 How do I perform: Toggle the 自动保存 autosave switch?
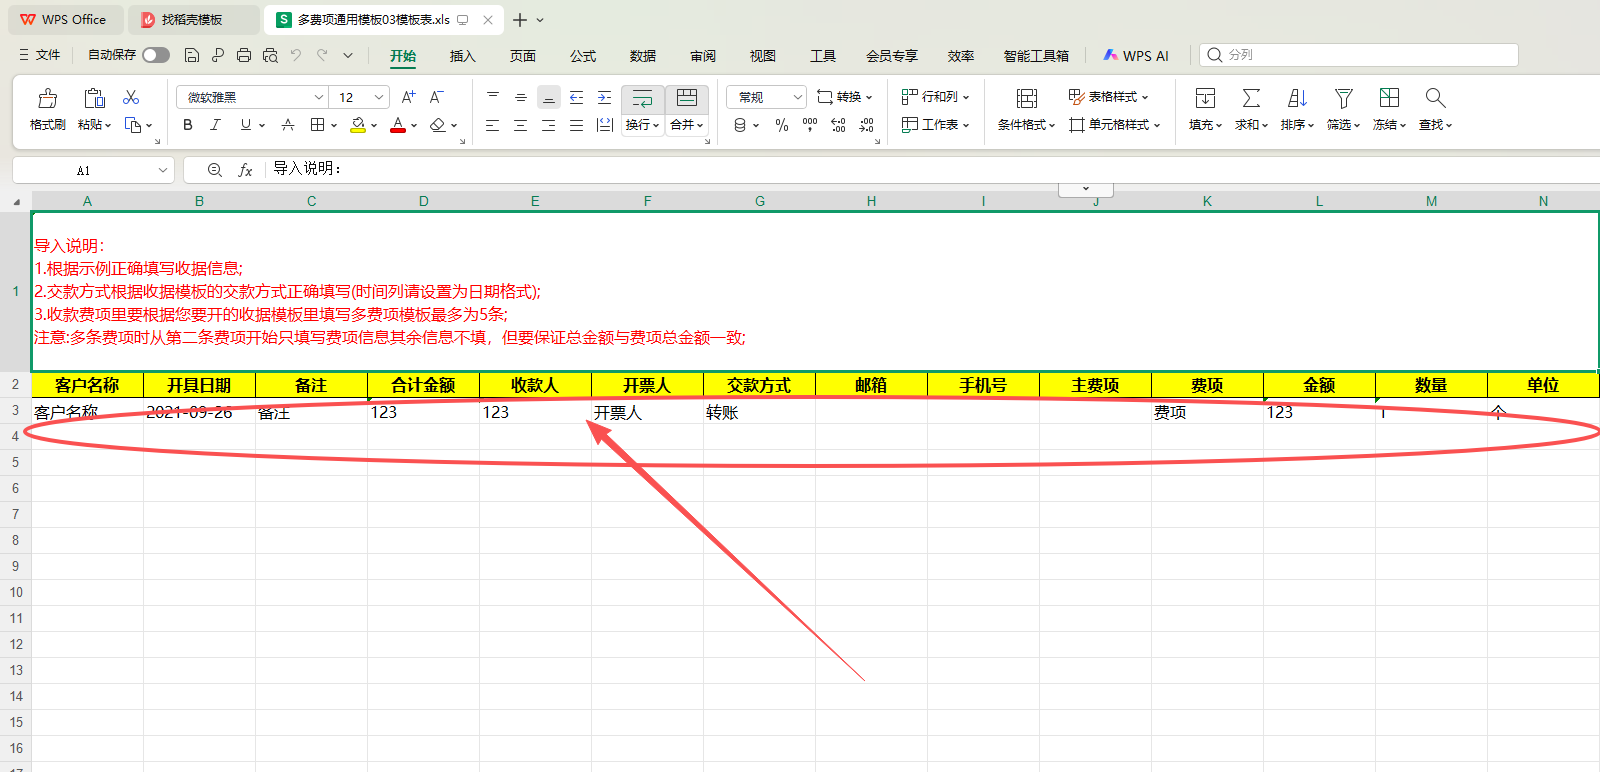(155, 55)
